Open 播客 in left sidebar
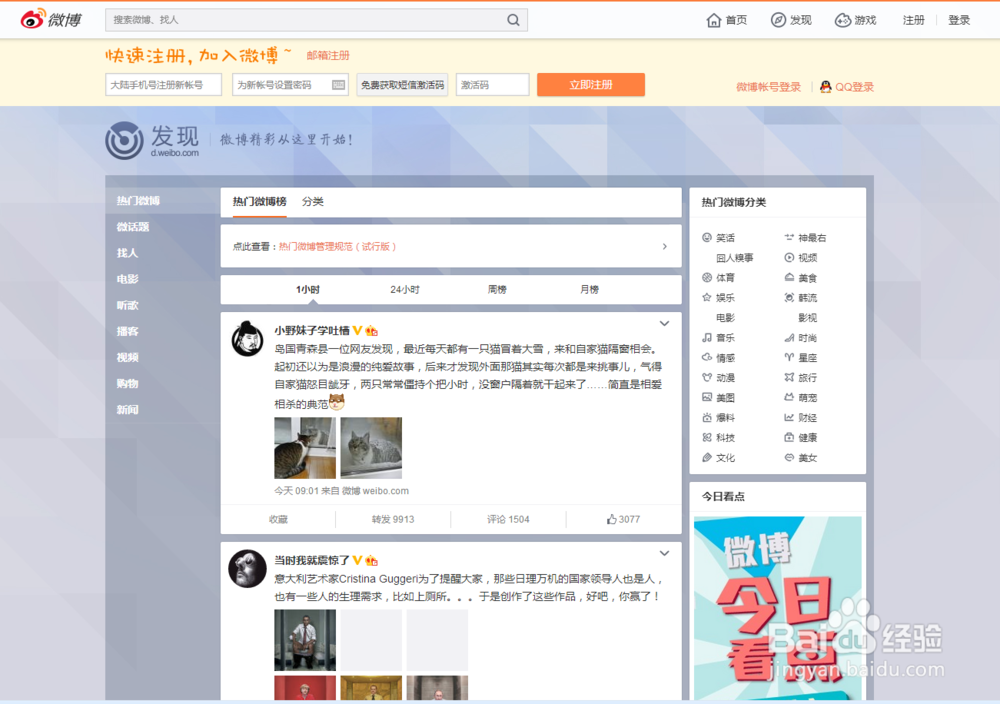Viewport: 1000px width, 704px height. pyautogui.click(x=127, y=331)
